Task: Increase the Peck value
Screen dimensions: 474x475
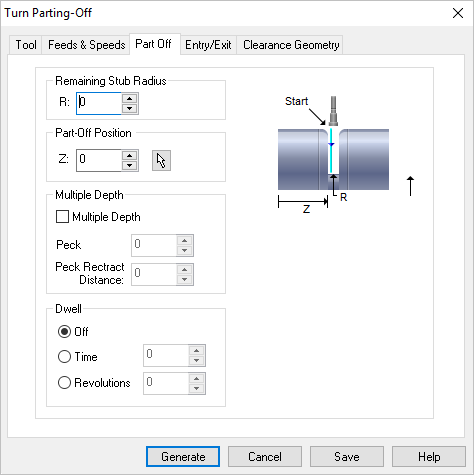Action: tap(185, 240)
